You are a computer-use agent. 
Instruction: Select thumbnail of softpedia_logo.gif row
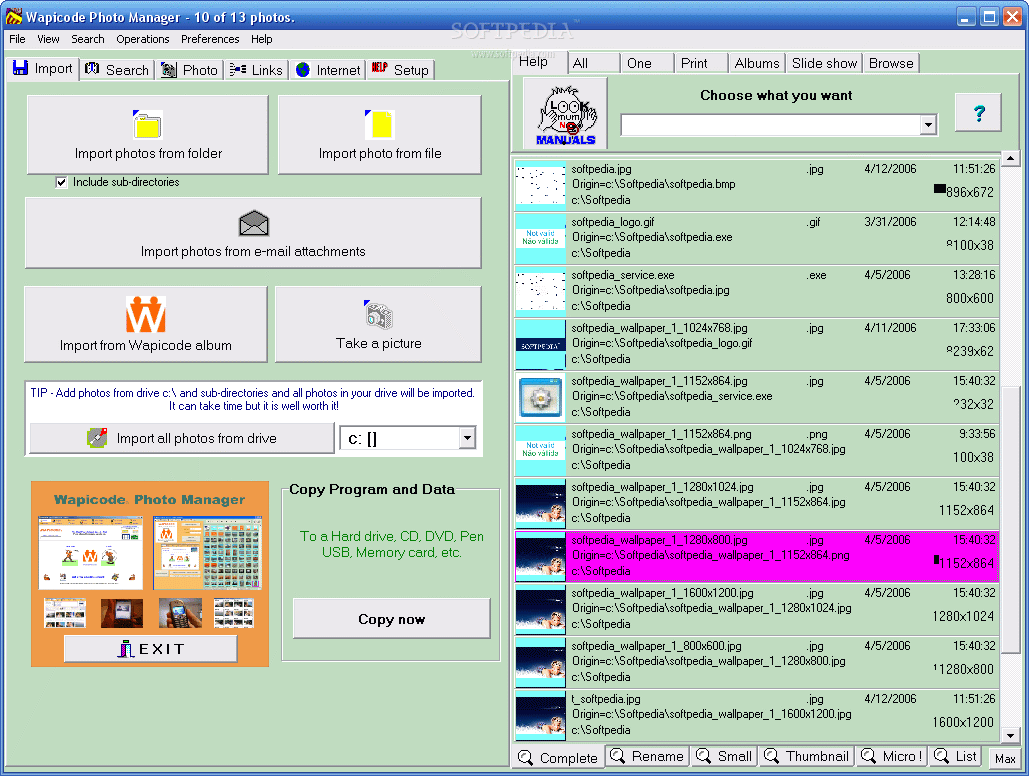tap(540, 237)
